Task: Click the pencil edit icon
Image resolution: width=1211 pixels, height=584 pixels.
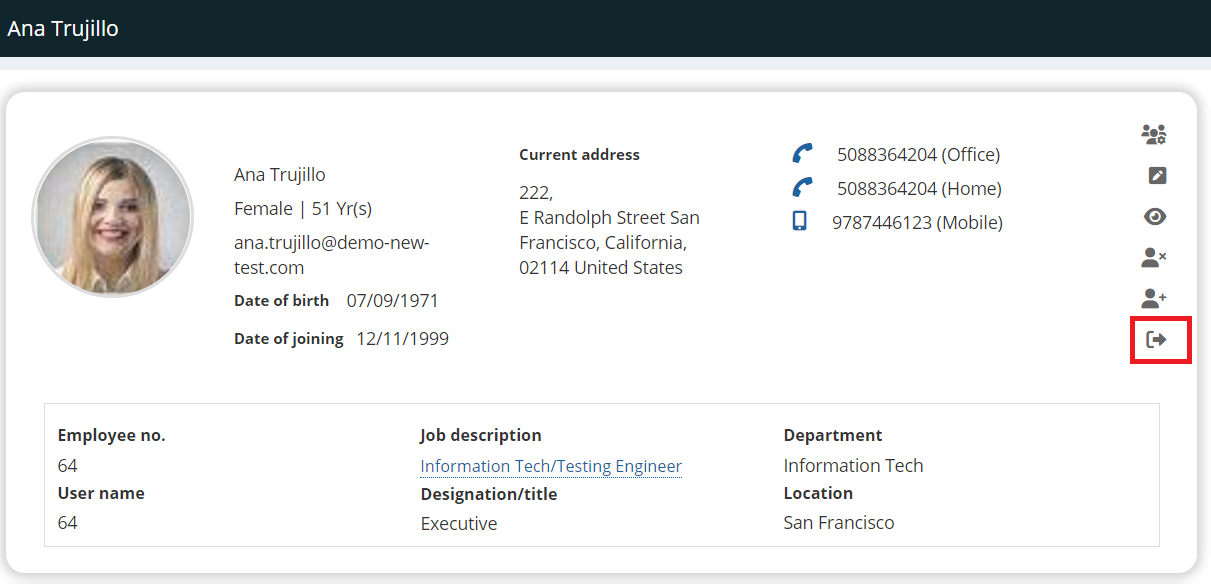Action: pyautogui.click(x=1157, y=176)
